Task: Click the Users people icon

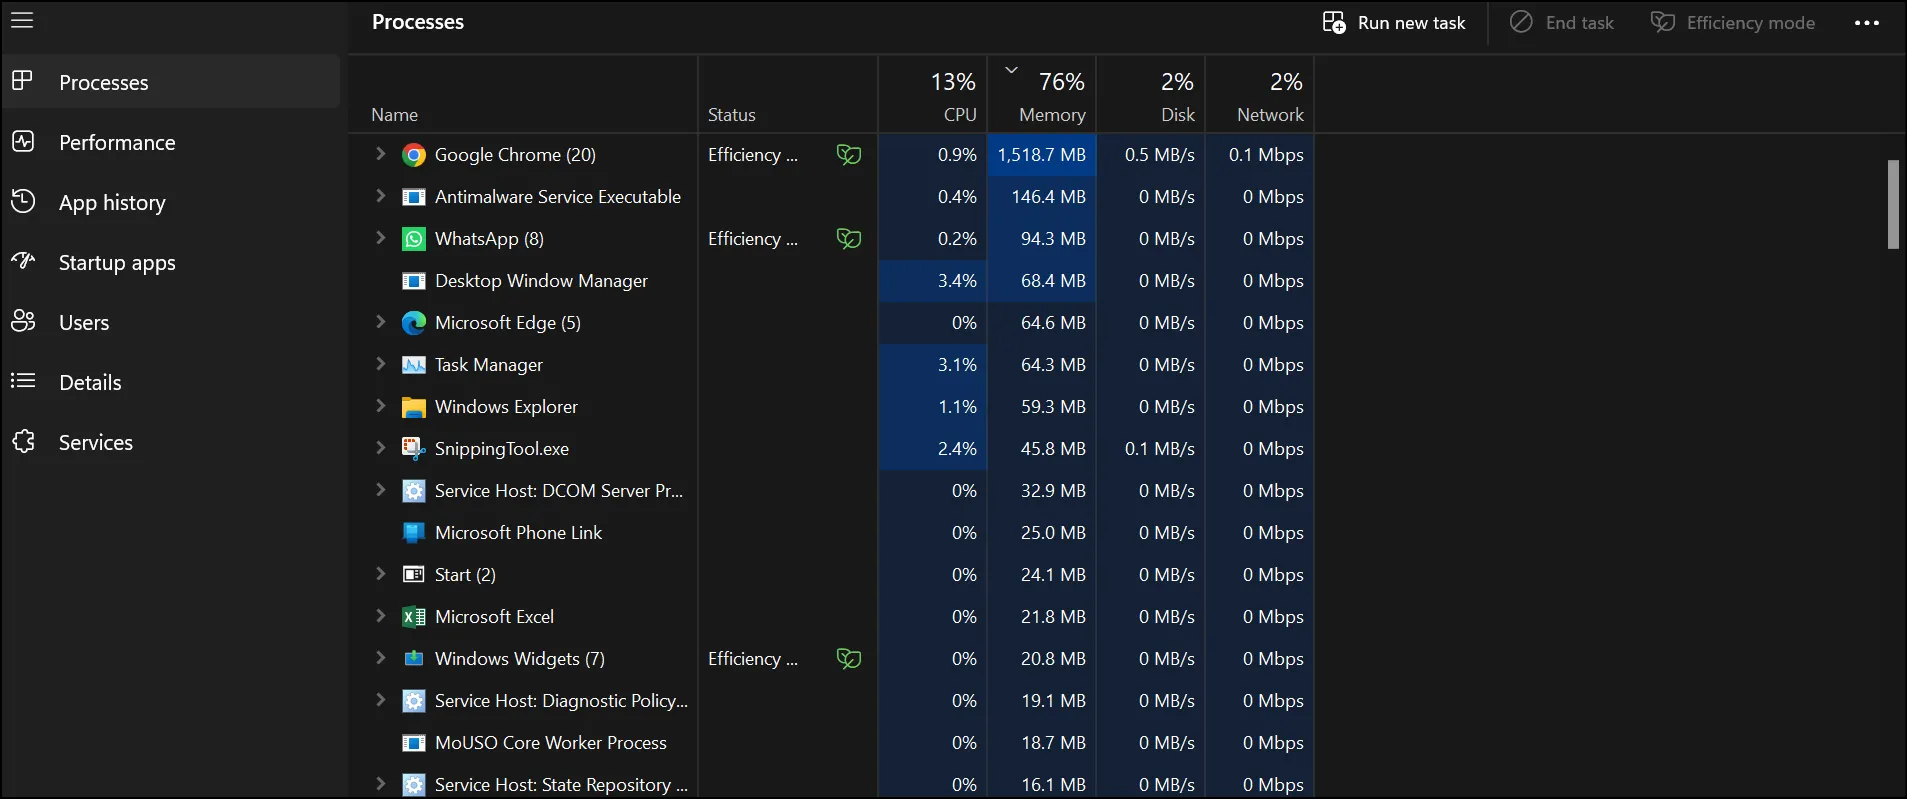Action: pyautogui.click(x=23, y=321)
